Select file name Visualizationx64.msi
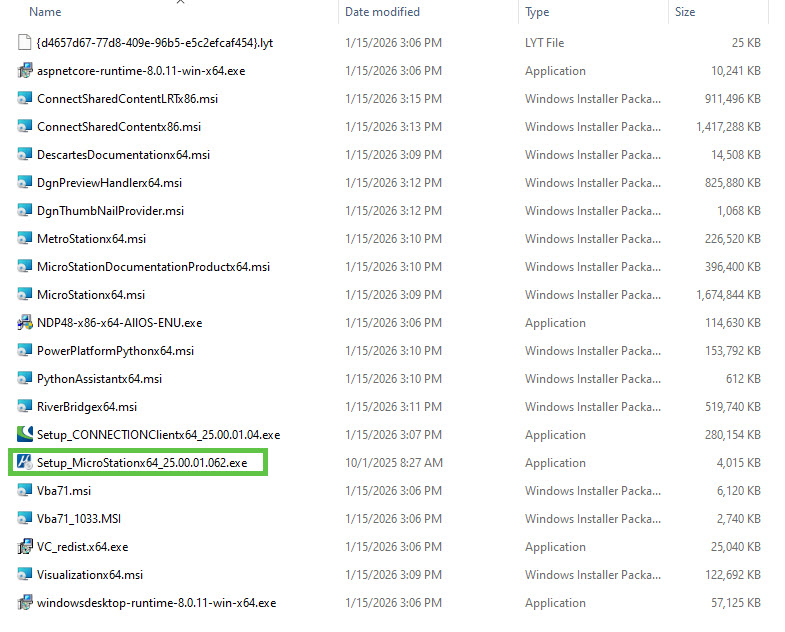 click(x=90, y=575)
